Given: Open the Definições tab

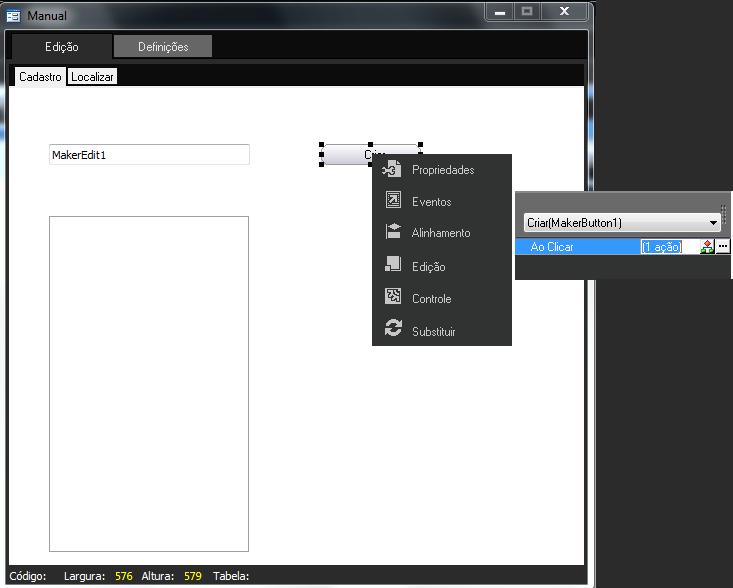Looking at the screenshot, I should coord(162,47).
